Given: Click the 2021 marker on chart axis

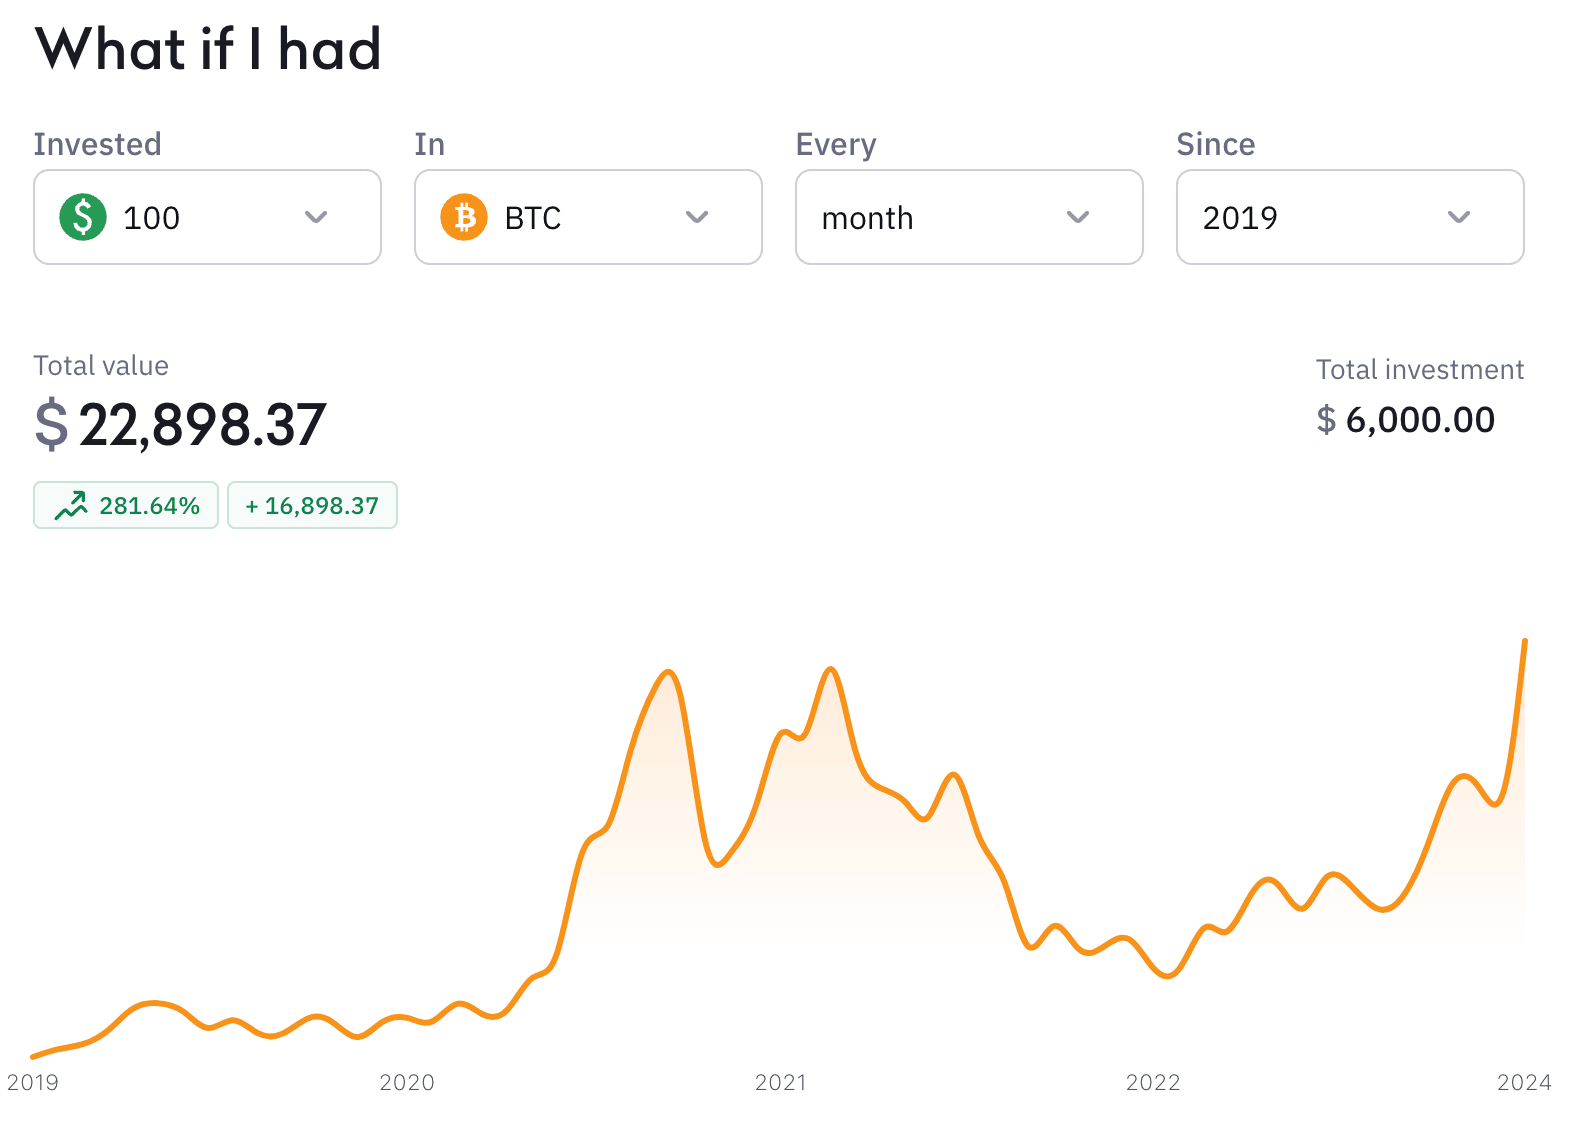Looking at the screenshot, I should [x=781, y=1082].
